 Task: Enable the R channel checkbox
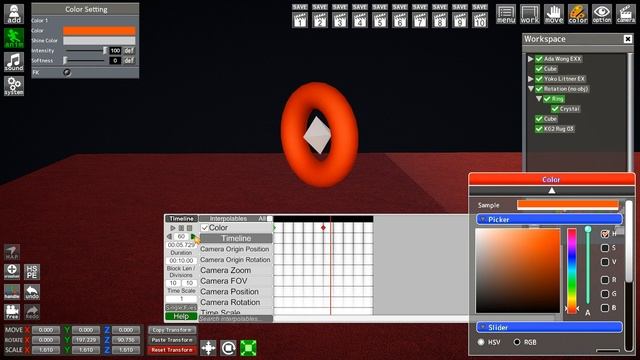point(605,280)
